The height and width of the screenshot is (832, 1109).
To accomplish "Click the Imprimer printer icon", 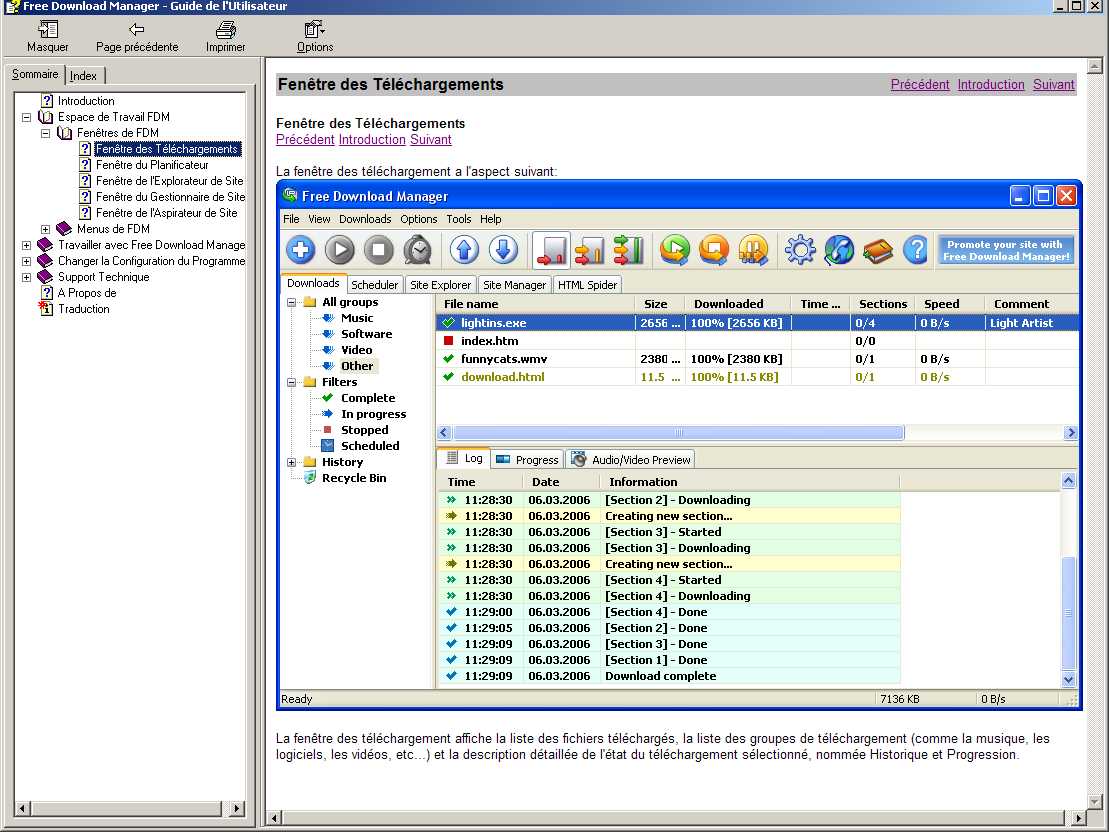I will pyautogui.click(x=226, y=30).
